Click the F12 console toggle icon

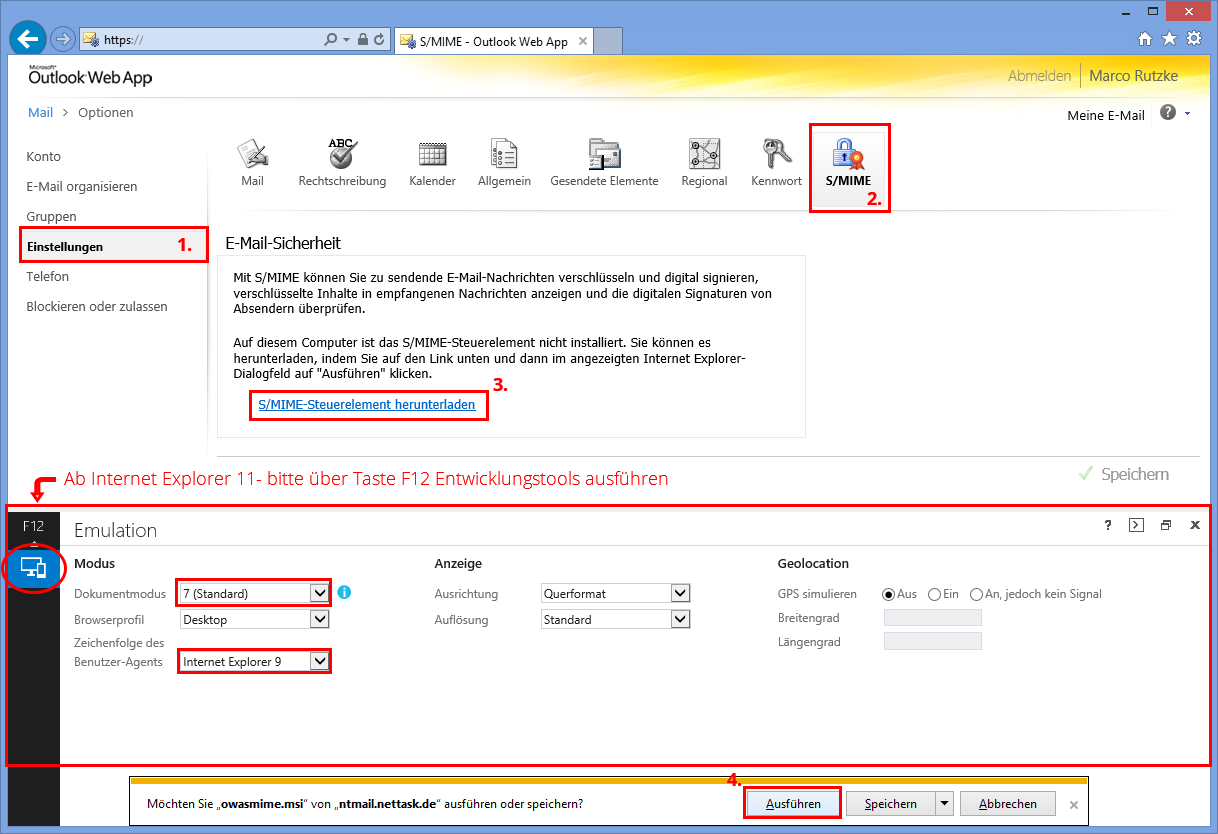tap(1136, 525)
